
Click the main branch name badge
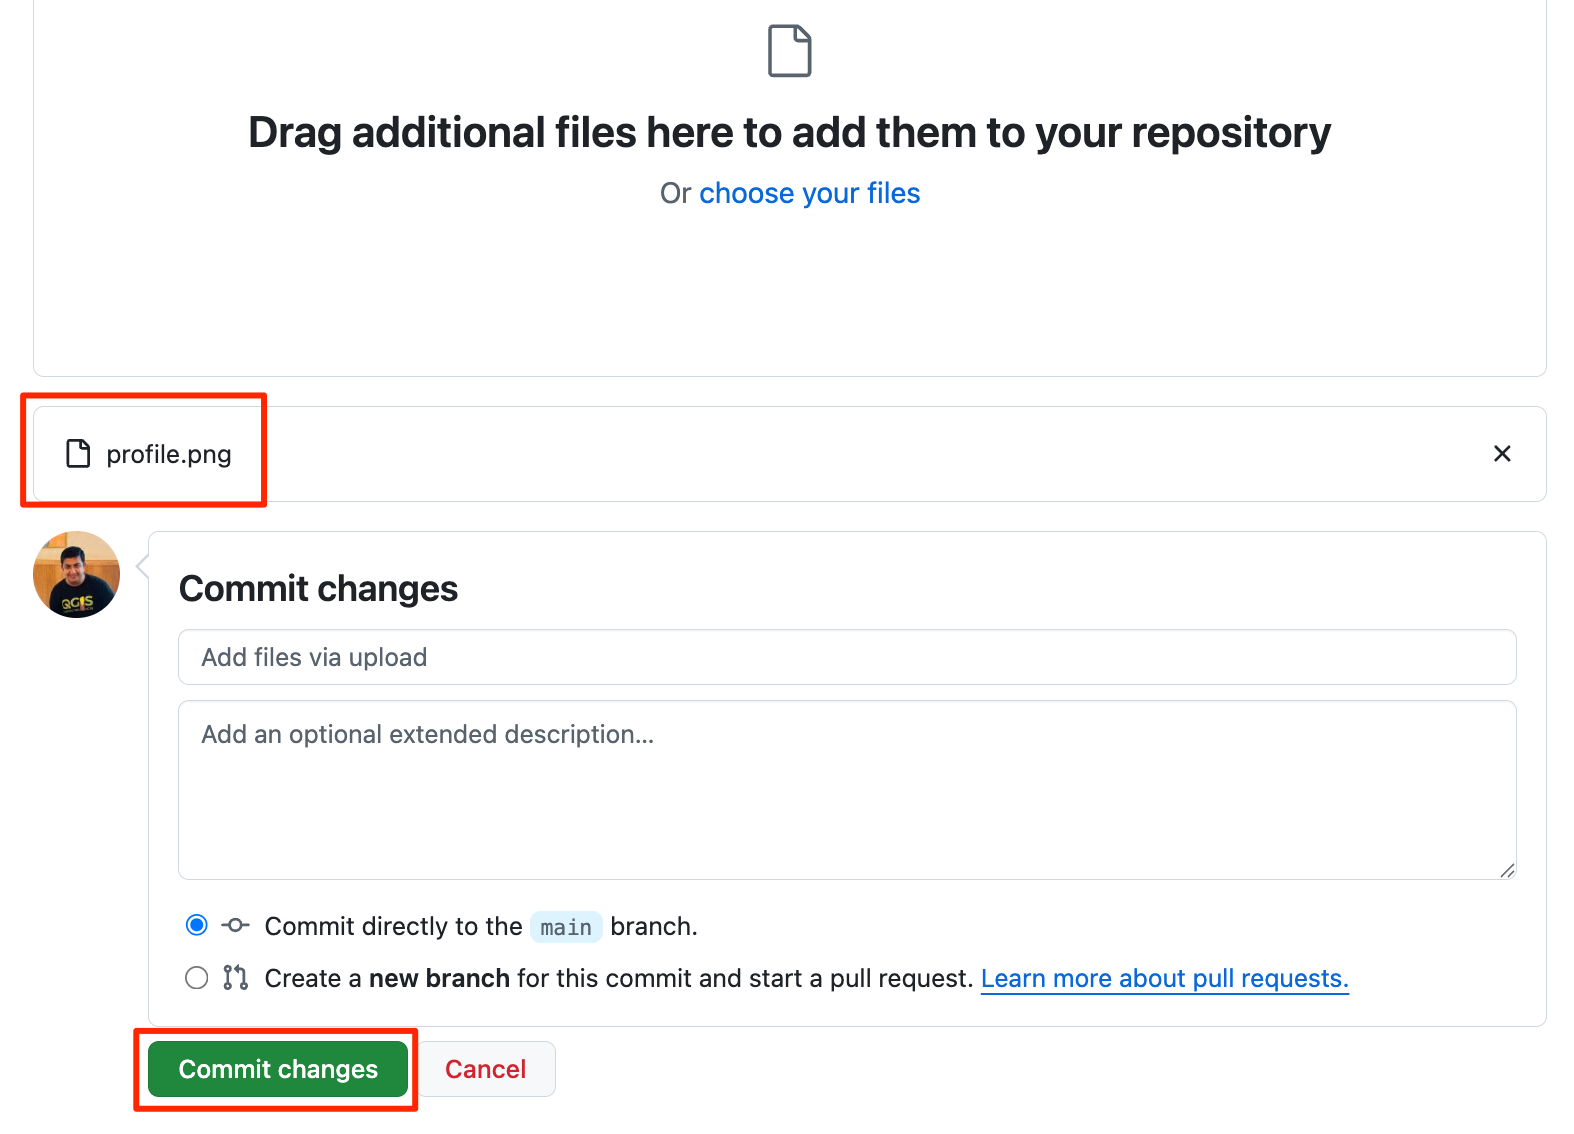[566, 927]
